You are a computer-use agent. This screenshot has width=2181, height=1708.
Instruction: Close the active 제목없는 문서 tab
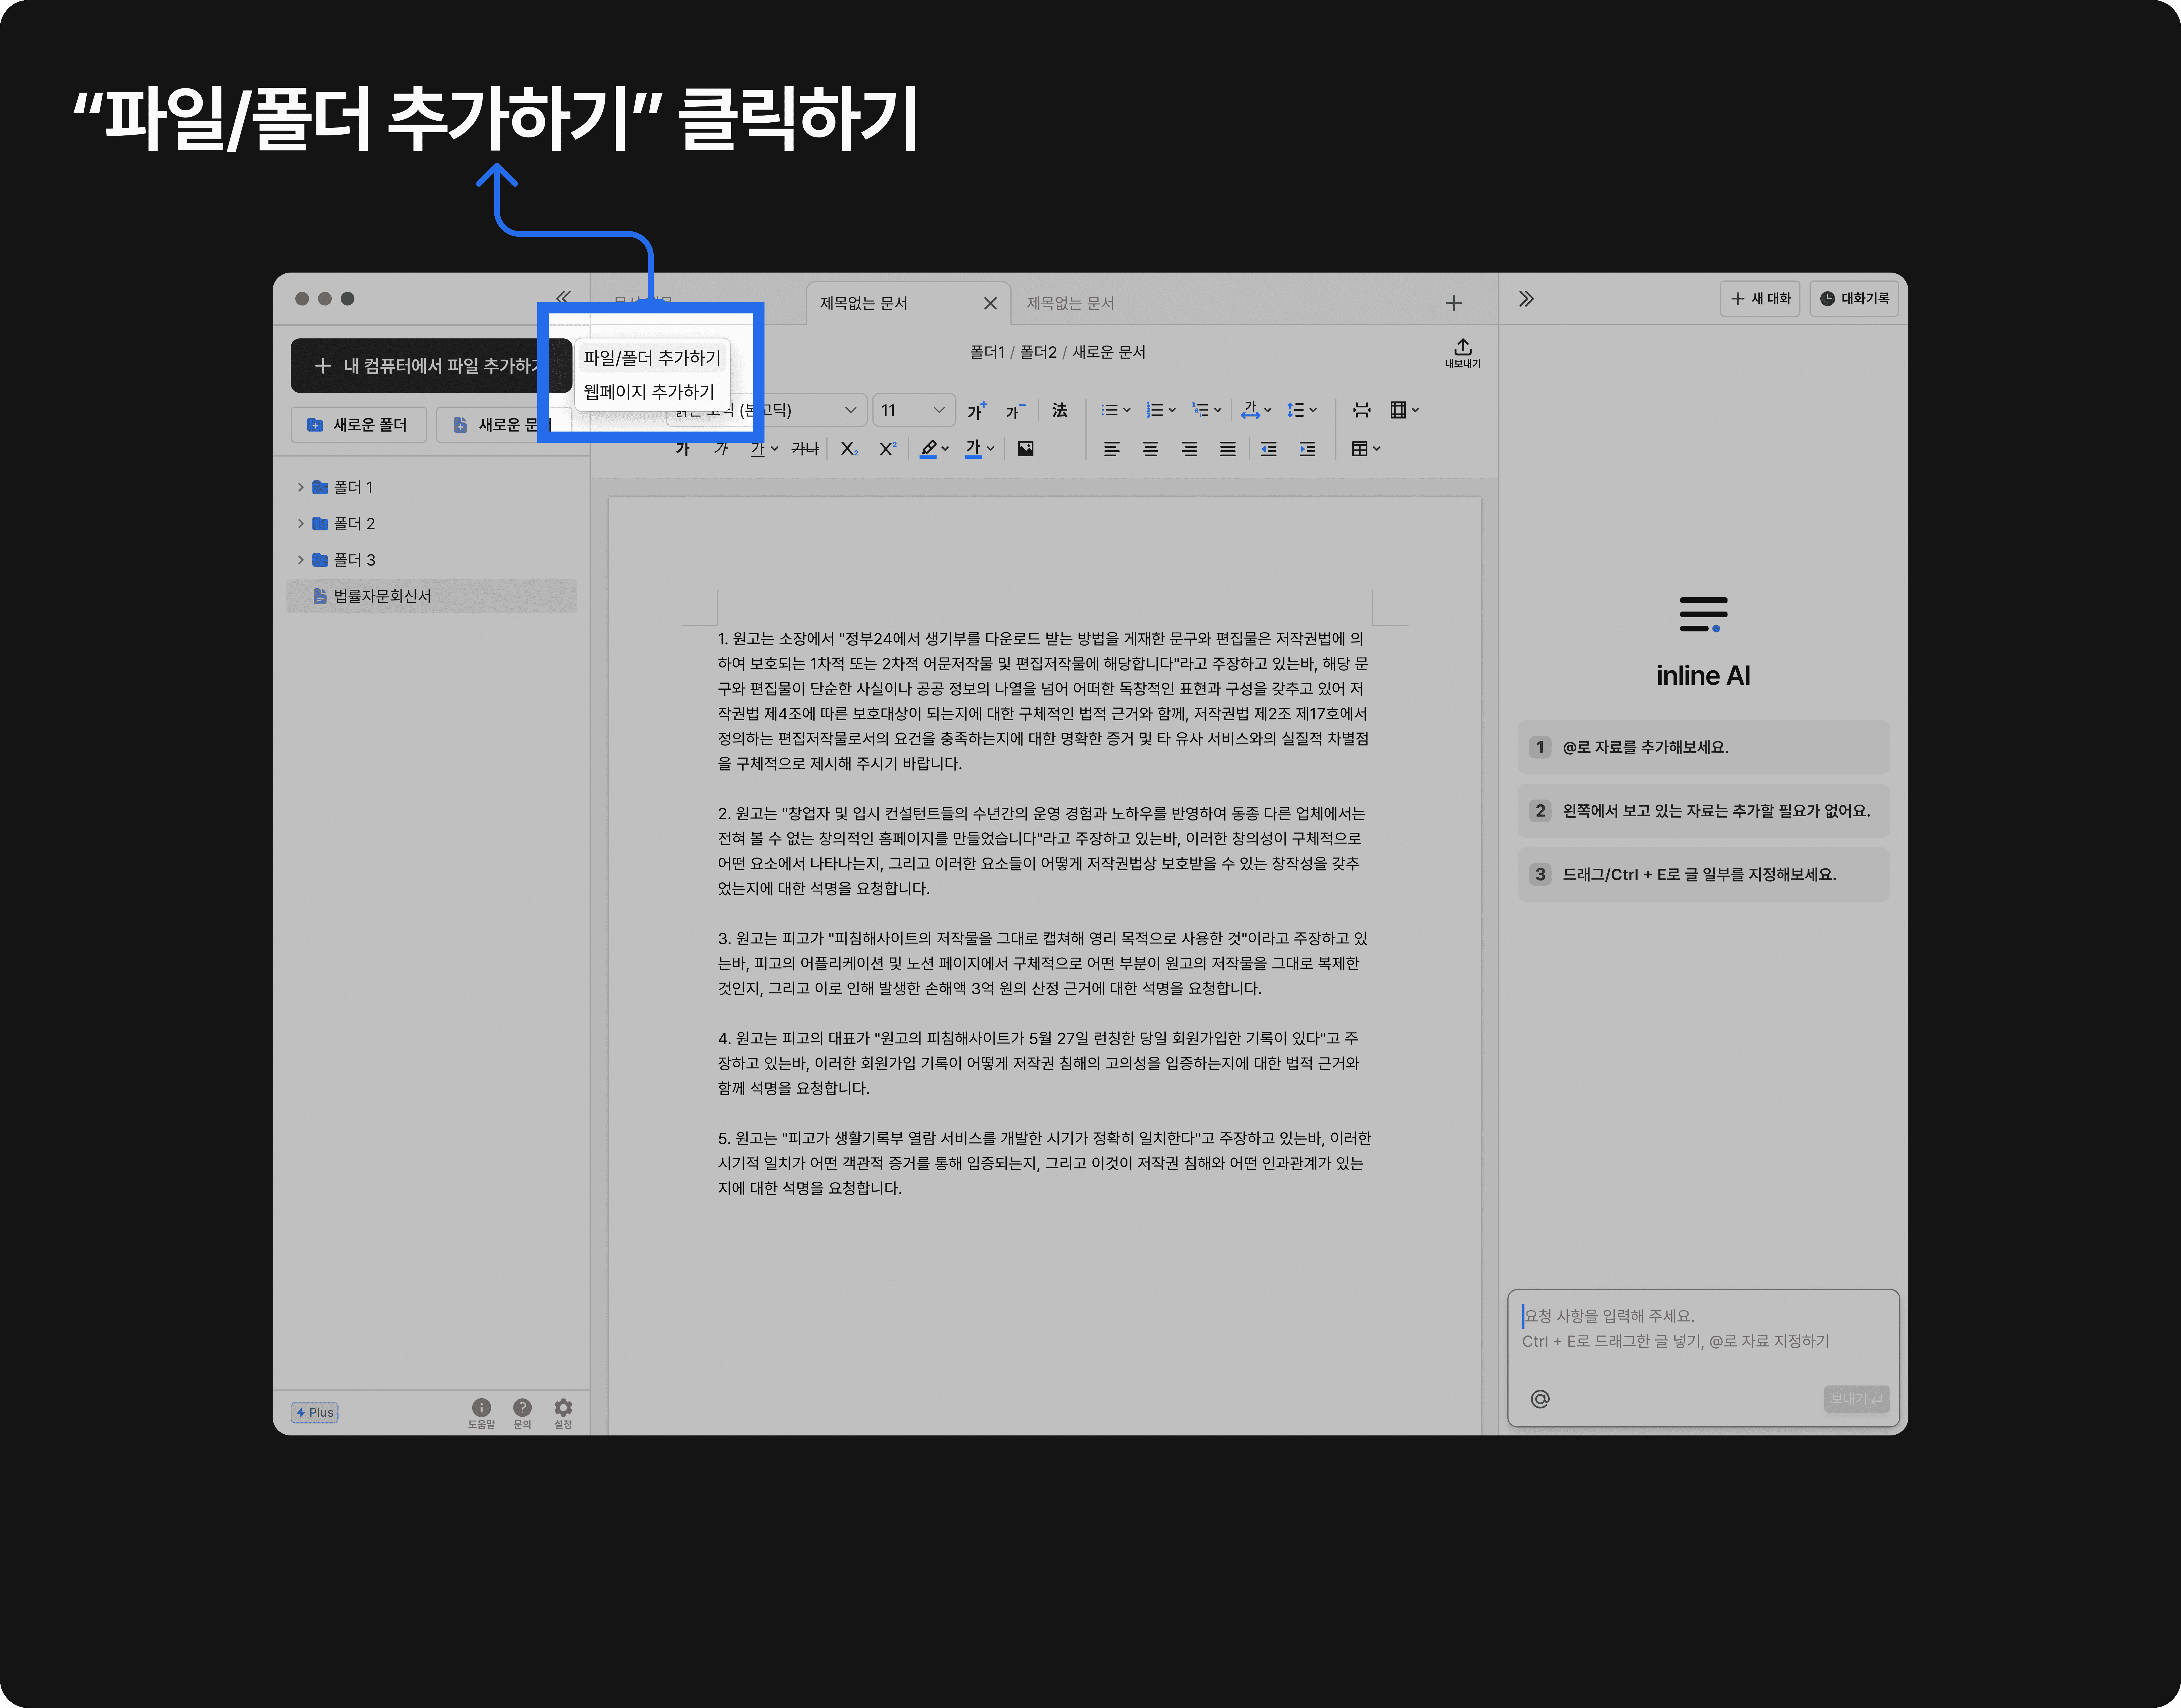pos(990,303)
